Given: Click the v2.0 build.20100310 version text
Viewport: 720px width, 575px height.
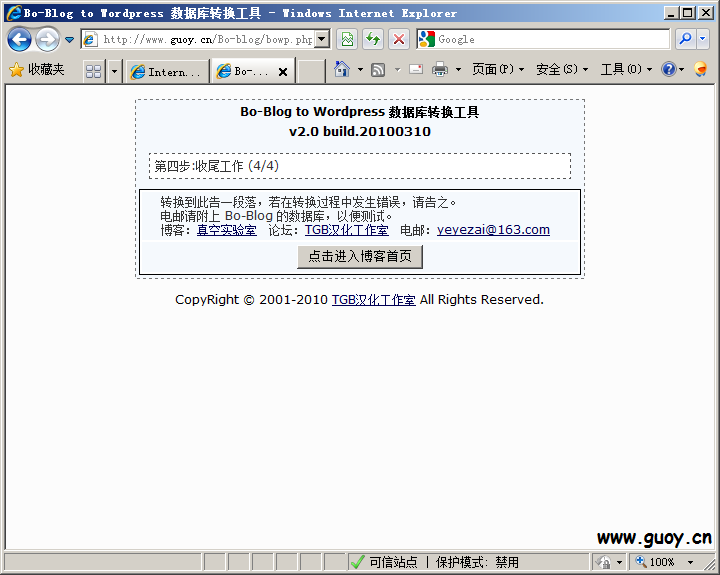Looking at the screenshot, I should 360,132.
